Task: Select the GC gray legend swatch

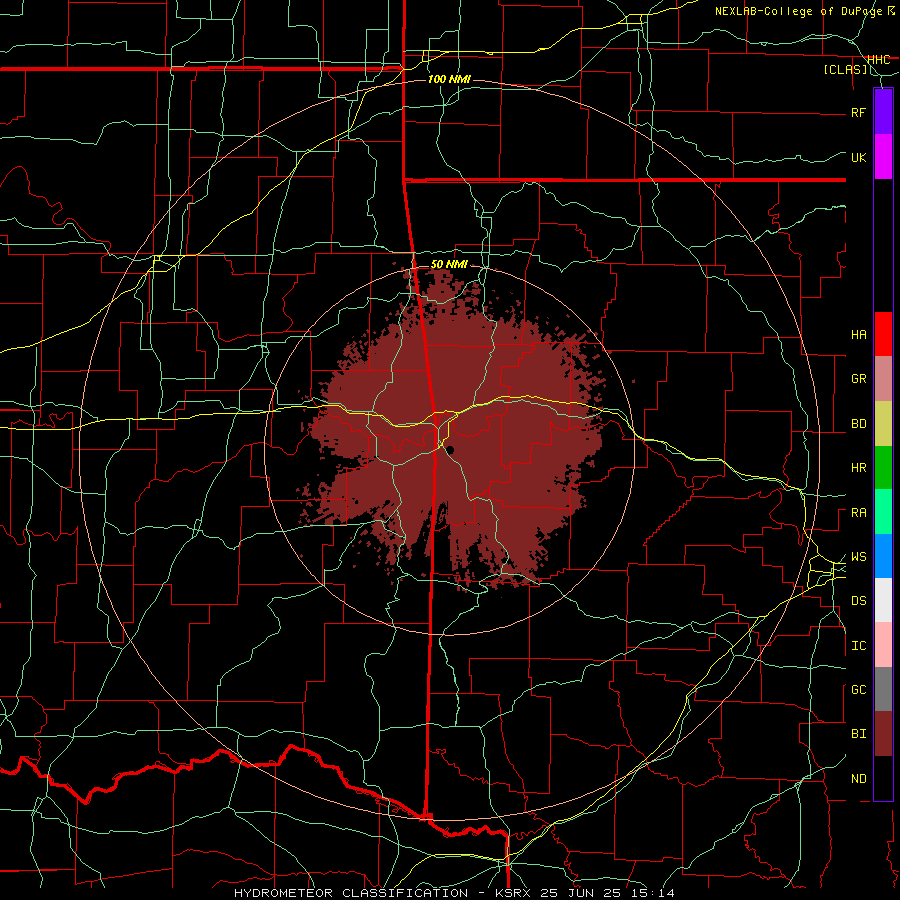Action: point(883,689)
